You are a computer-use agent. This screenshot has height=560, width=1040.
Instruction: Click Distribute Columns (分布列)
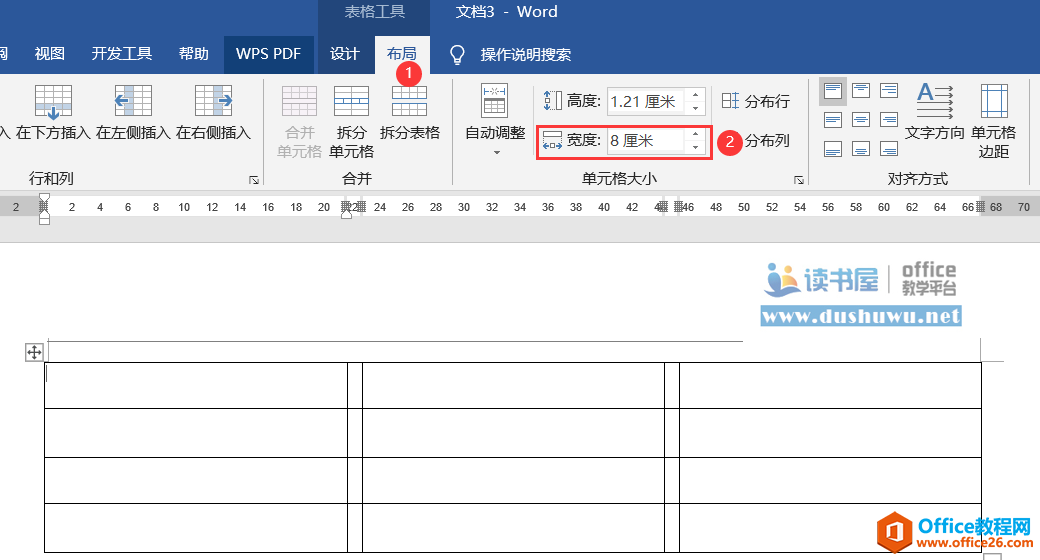point(767,141)
